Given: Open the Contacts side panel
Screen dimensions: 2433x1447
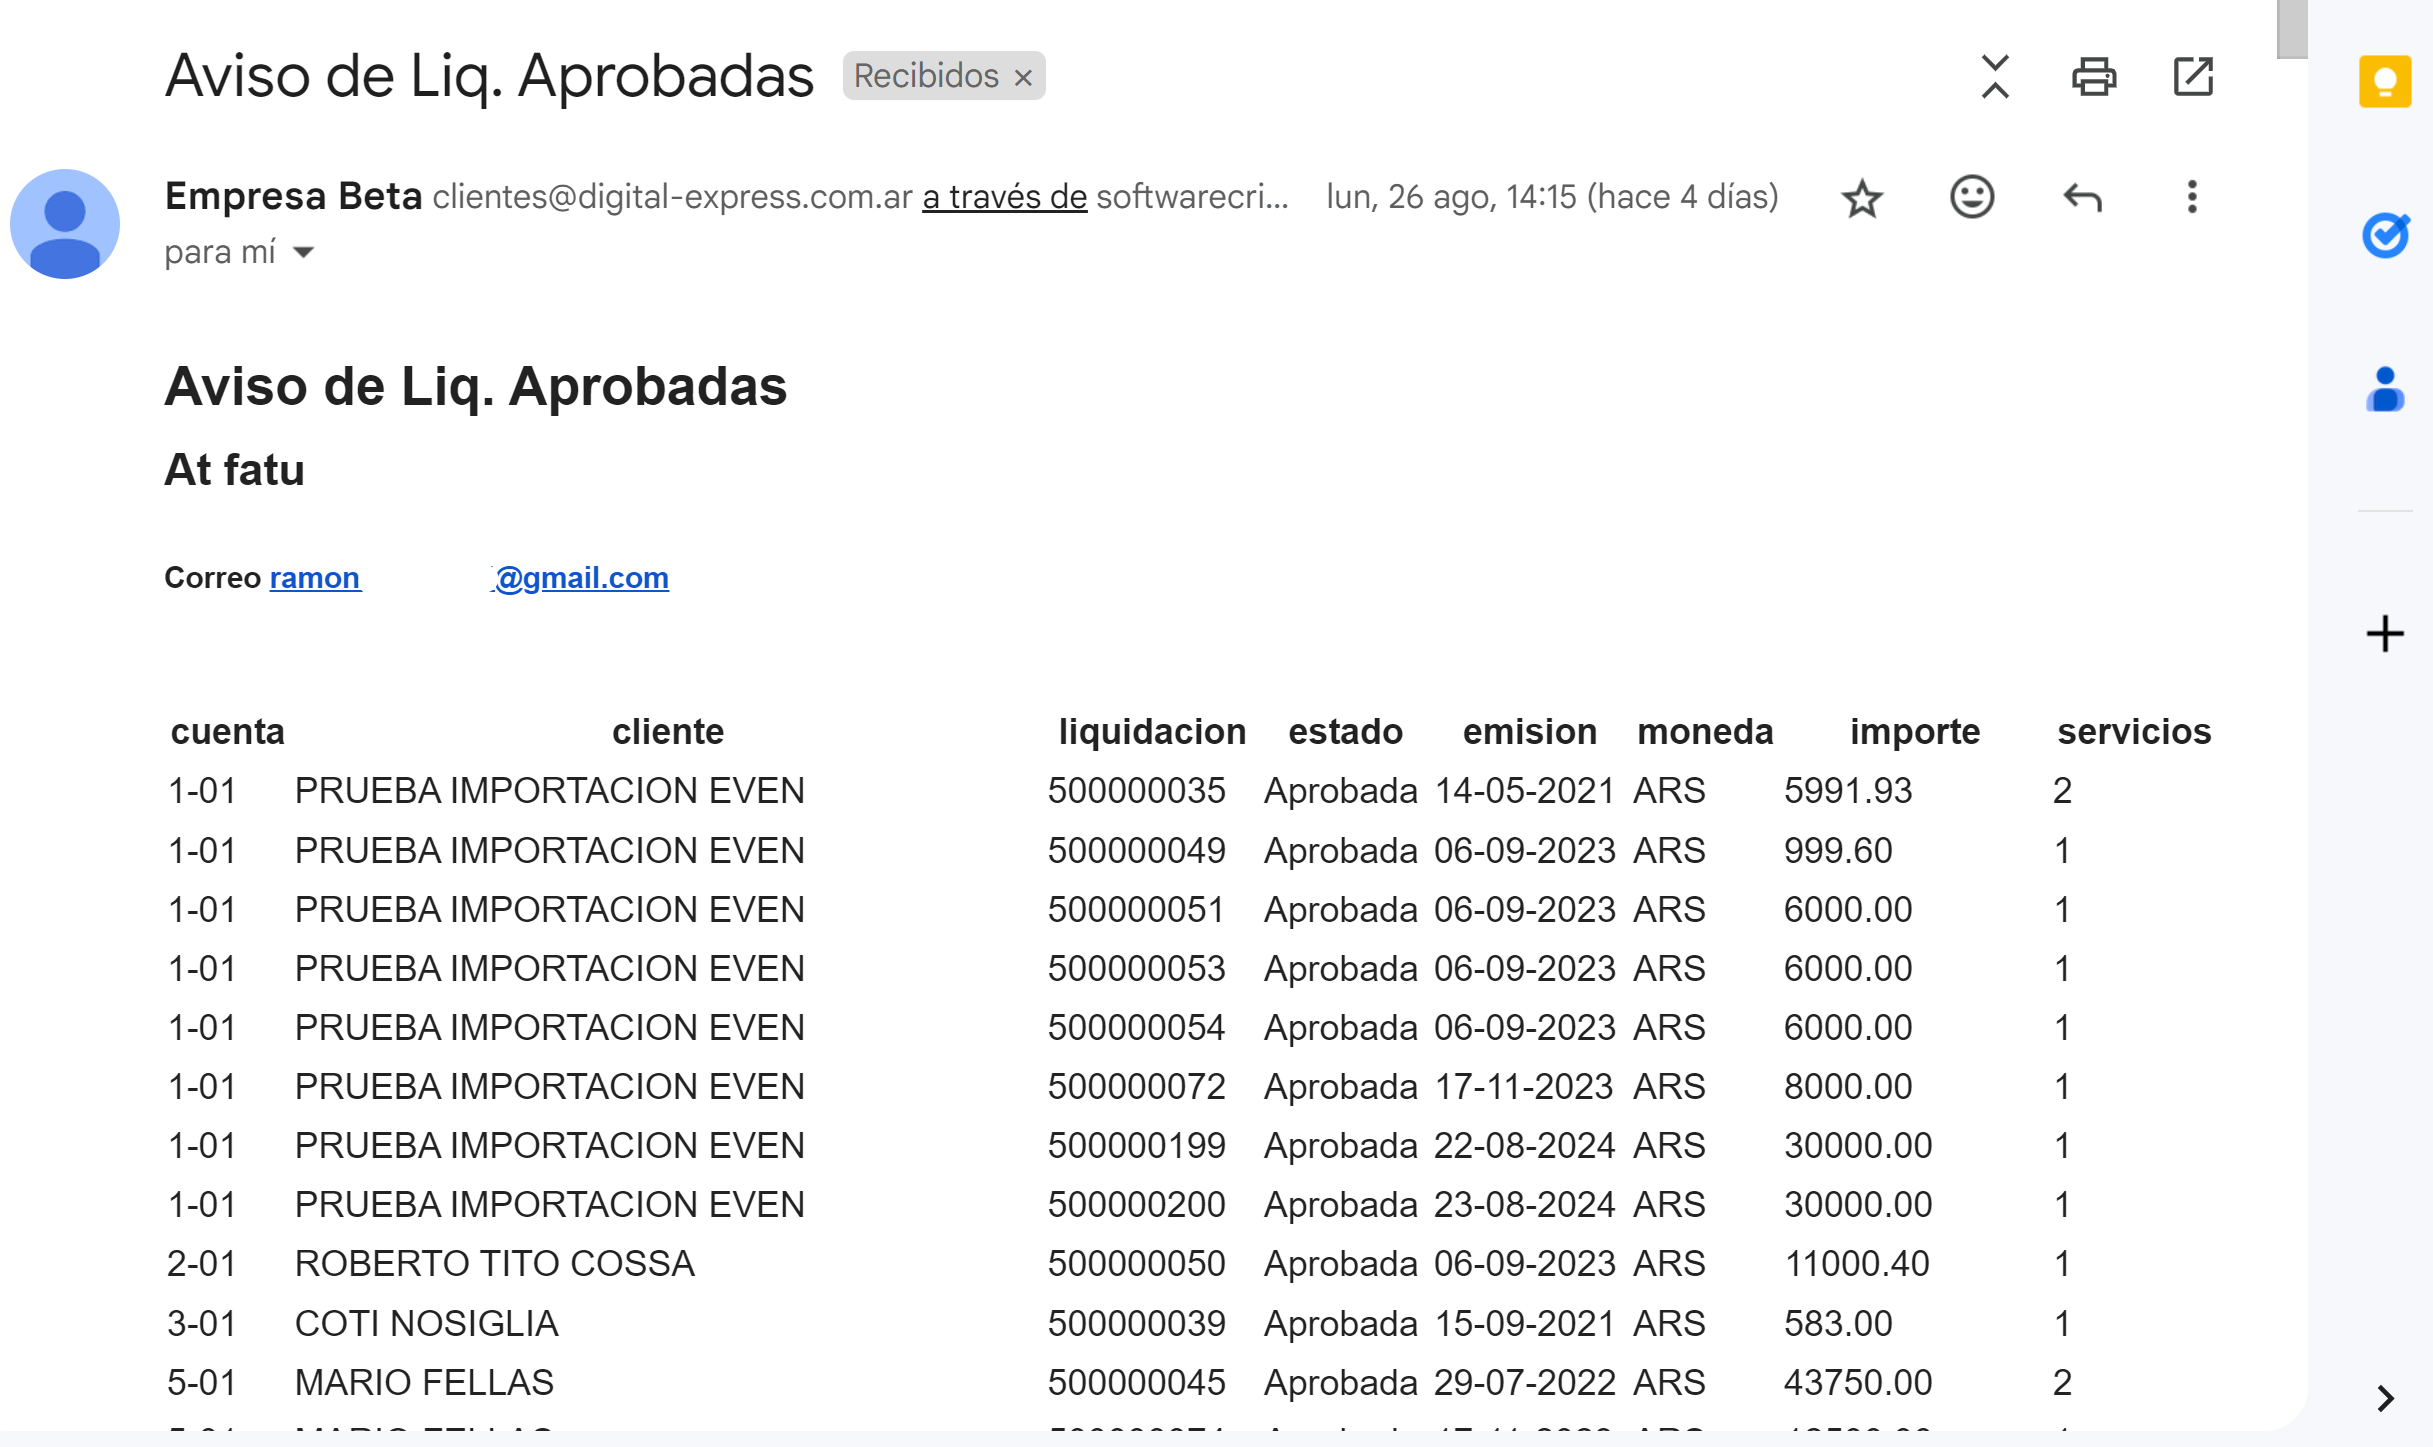Looking at the screenshot, I should coord(2384,389).
